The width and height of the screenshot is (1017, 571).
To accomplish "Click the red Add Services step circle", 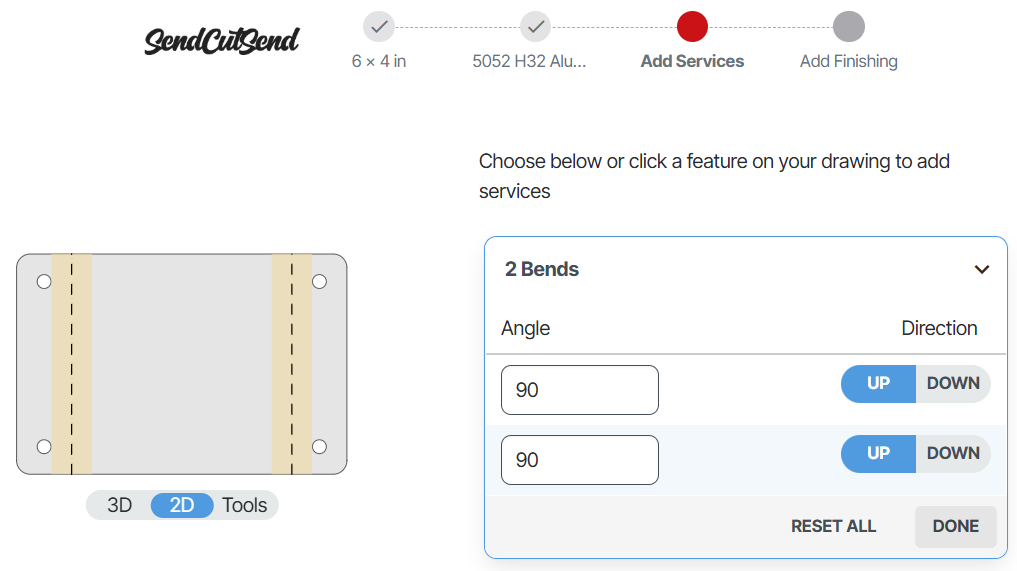I will pyautogui.click(x=692, y=27).
